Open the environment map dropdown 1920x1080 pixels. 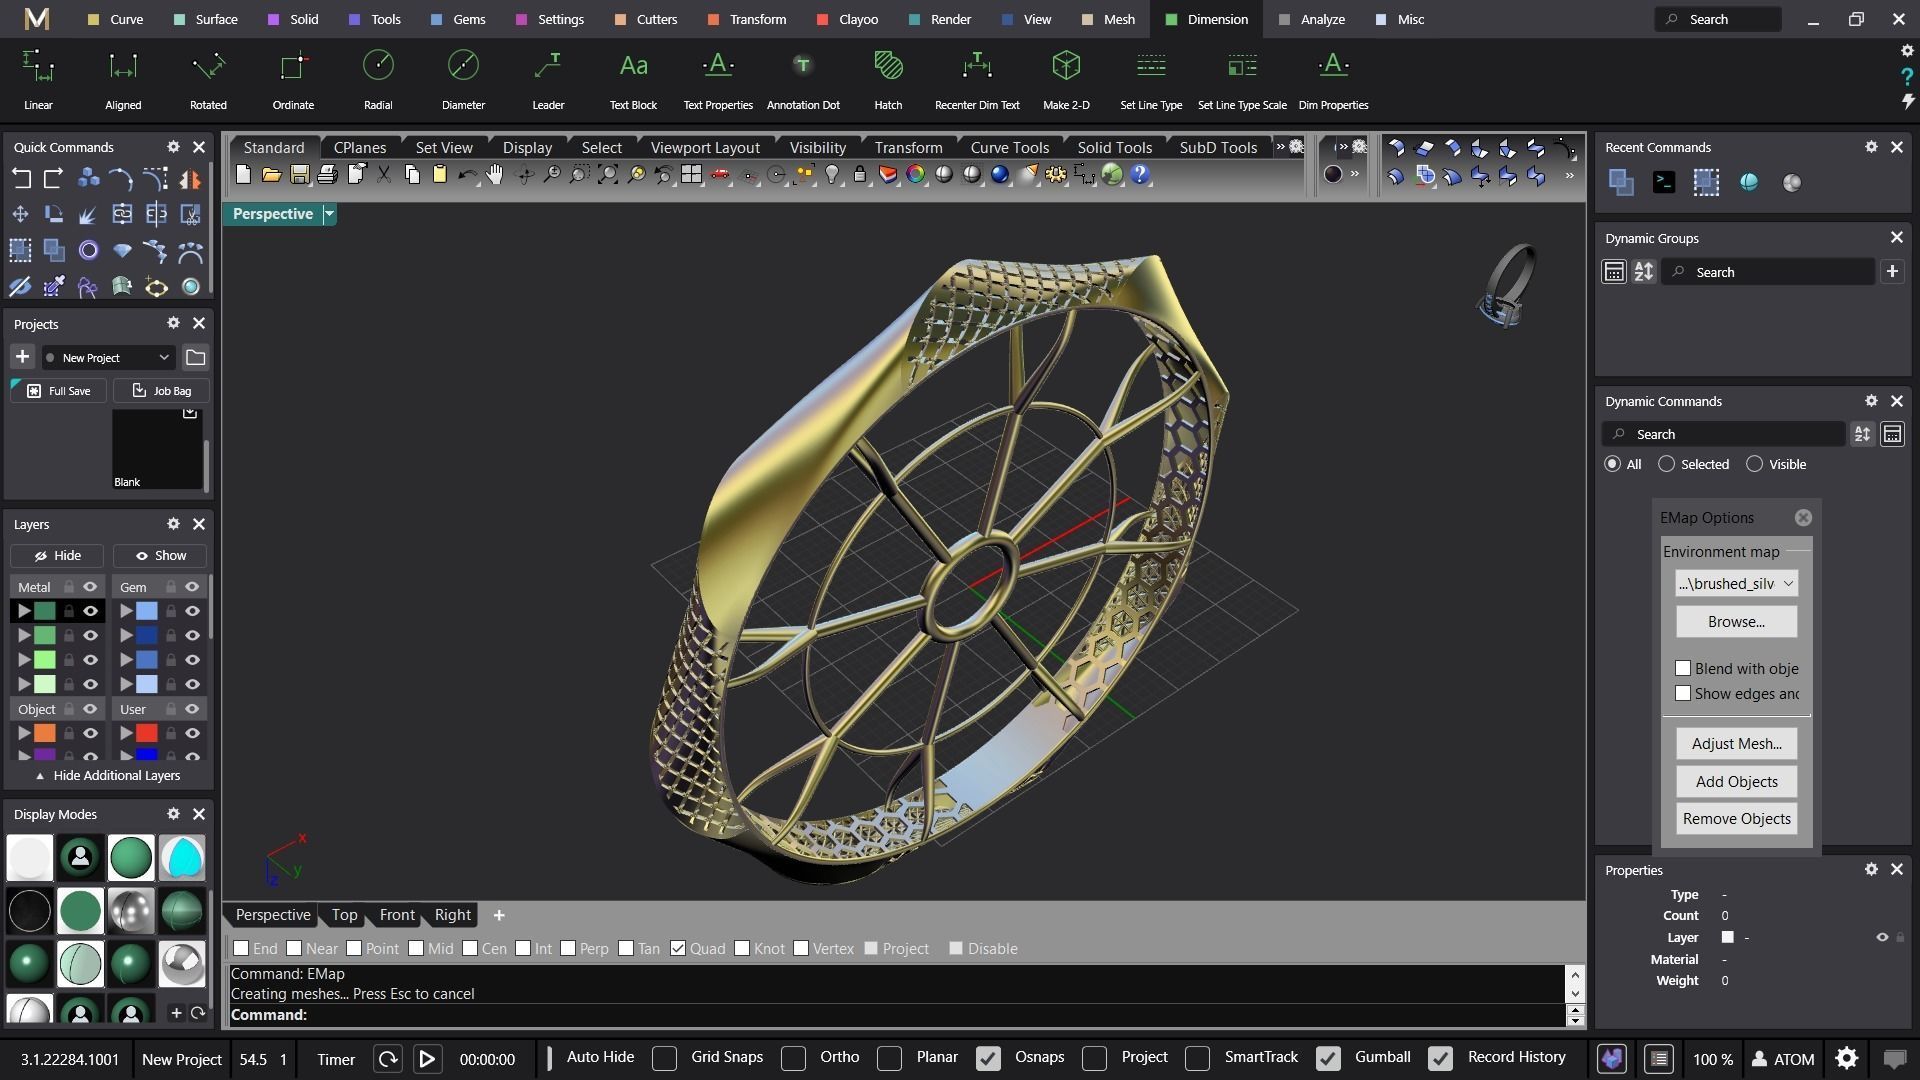tap(1735, 583)
